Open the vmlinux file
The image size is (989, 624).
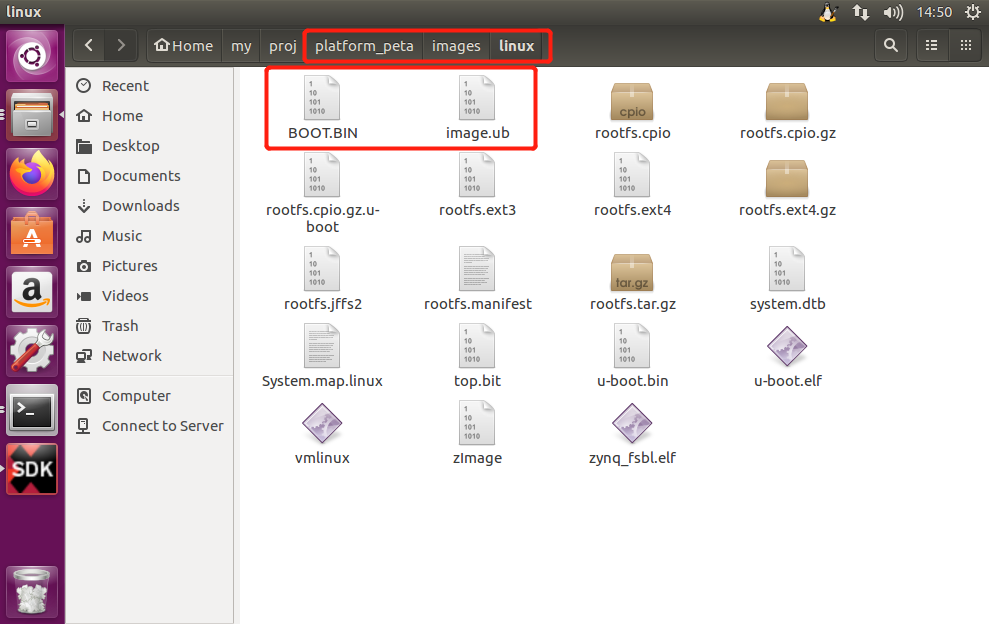(322, 423)
